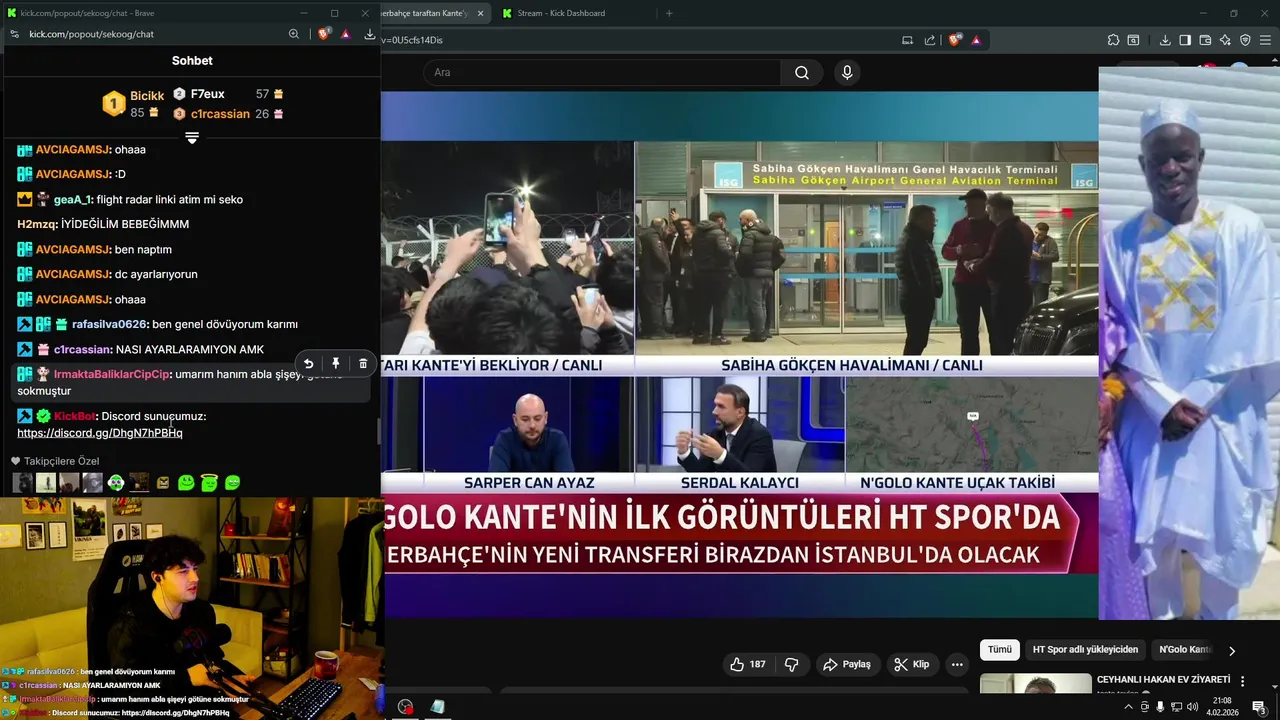Click username IrmaktaBaliklarCipCip in chat
Viewport: 1280px width, 720px height.
(112, 374)
